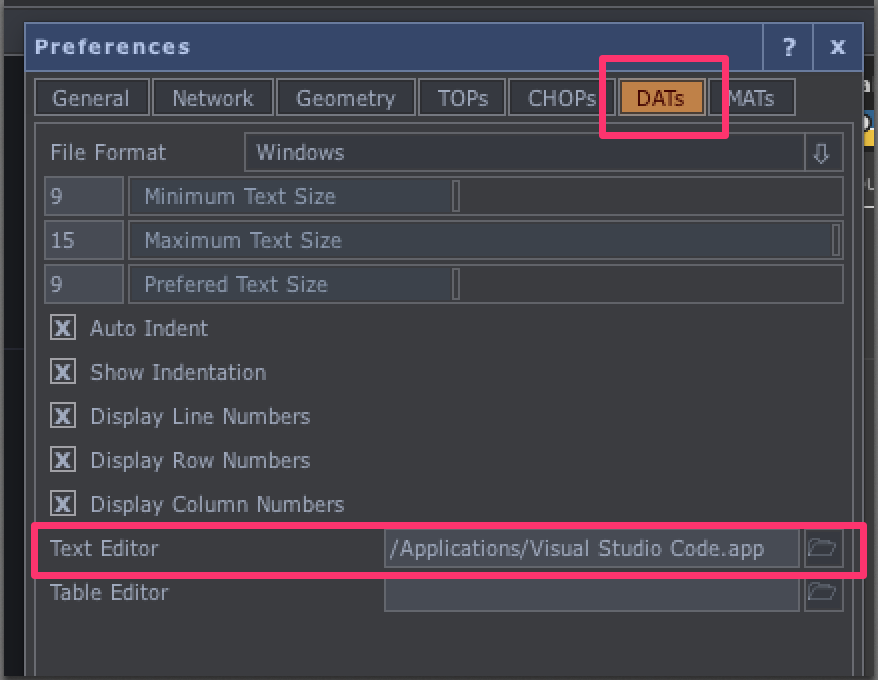The height and width of the screenshot is (680, 878).
Task: Click the Text Editor path field
Action: pyautogui.click(x=592, y=548)
